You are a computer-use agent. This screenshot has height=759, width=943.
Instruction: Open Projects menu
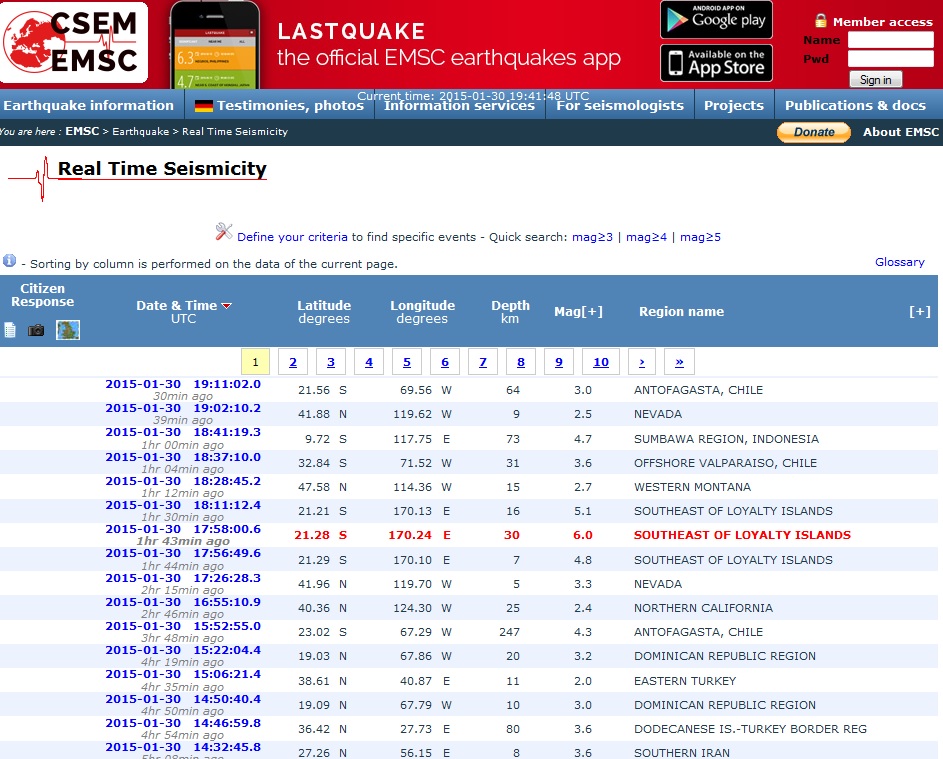click(734, 105)
